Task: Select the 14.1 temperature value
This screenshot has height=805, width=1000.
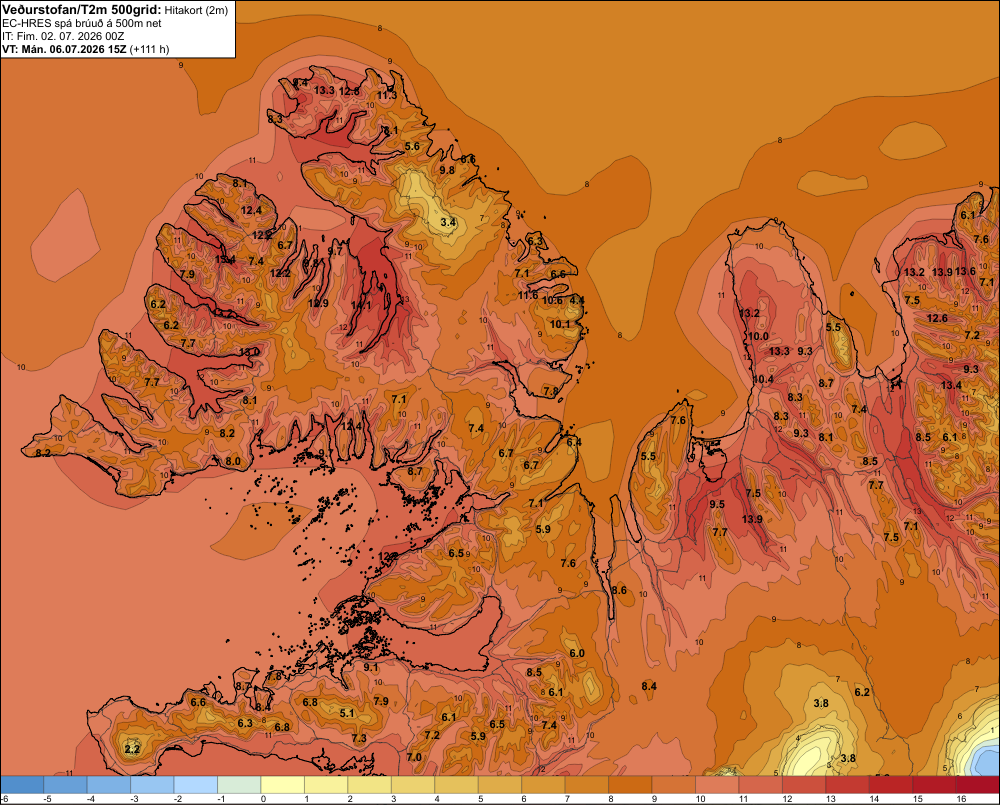Action: pos(361,306)
